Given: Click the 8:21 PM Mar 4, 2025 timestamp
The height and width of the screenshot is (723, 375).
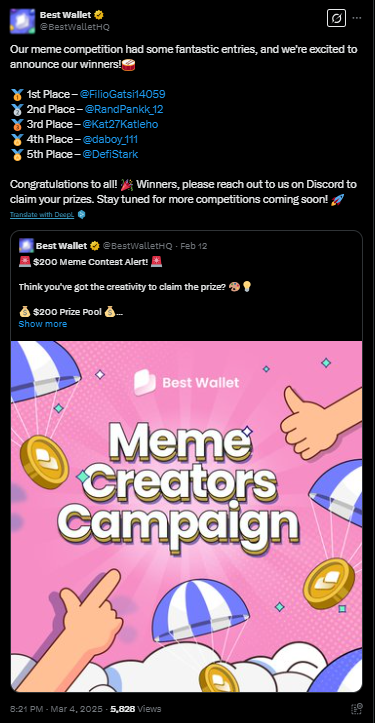Looking at the screenshot, I should (x=56, y=709).
